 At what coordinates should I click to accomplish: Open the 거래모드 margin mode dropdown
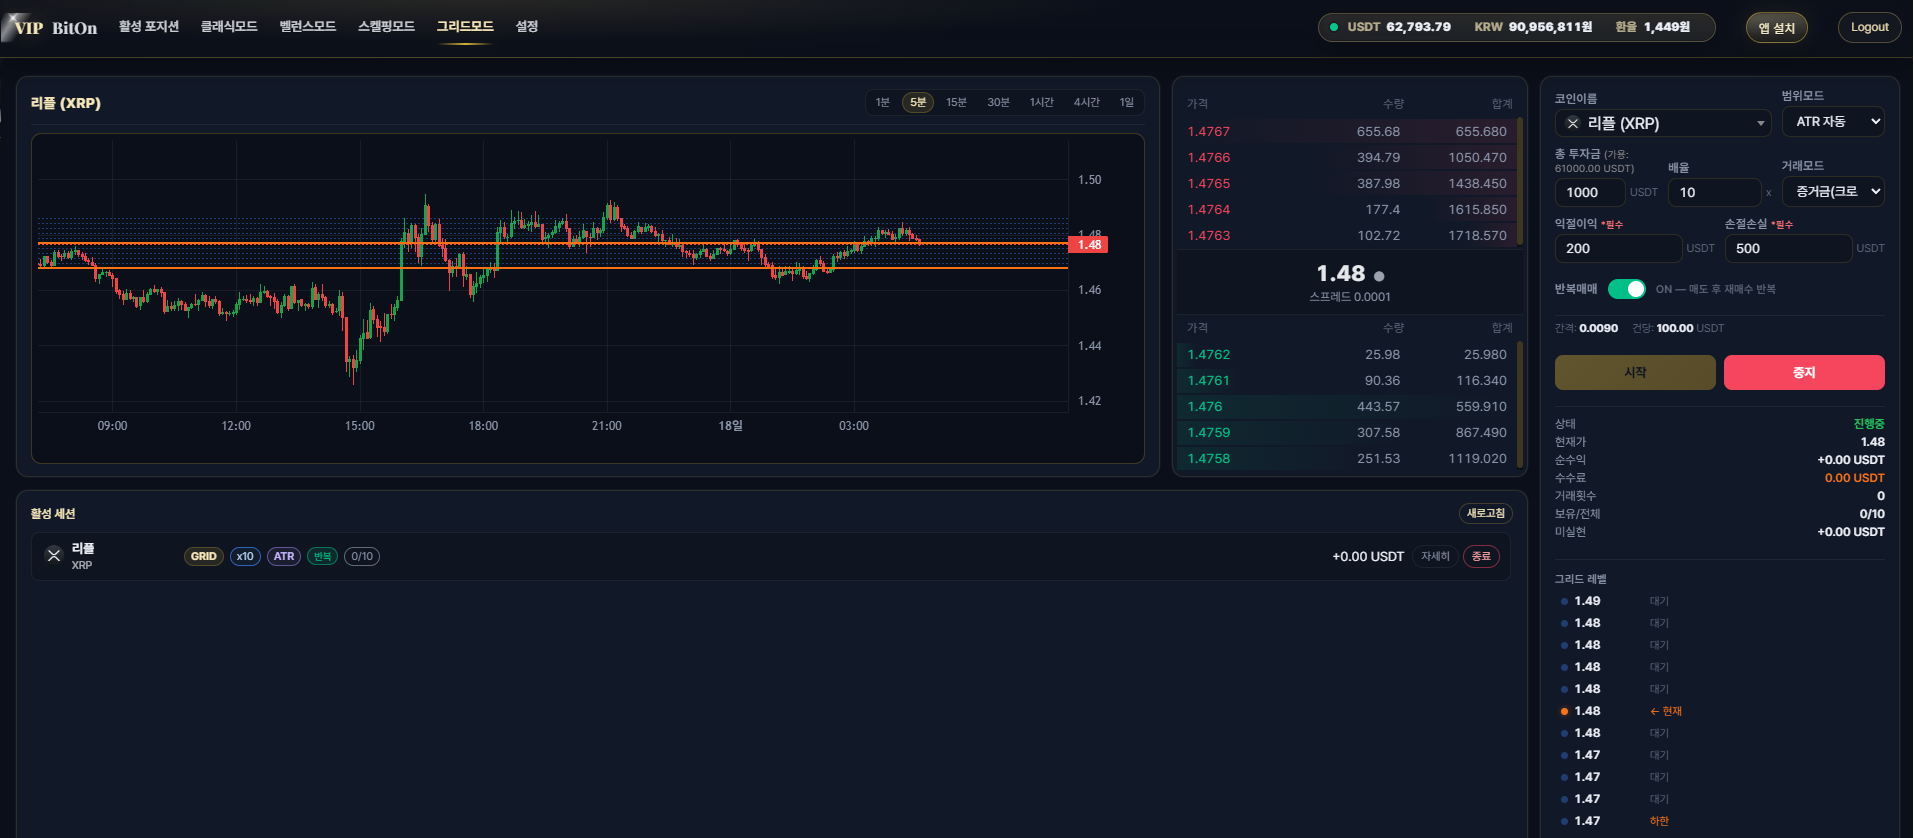coord(1833,192)
